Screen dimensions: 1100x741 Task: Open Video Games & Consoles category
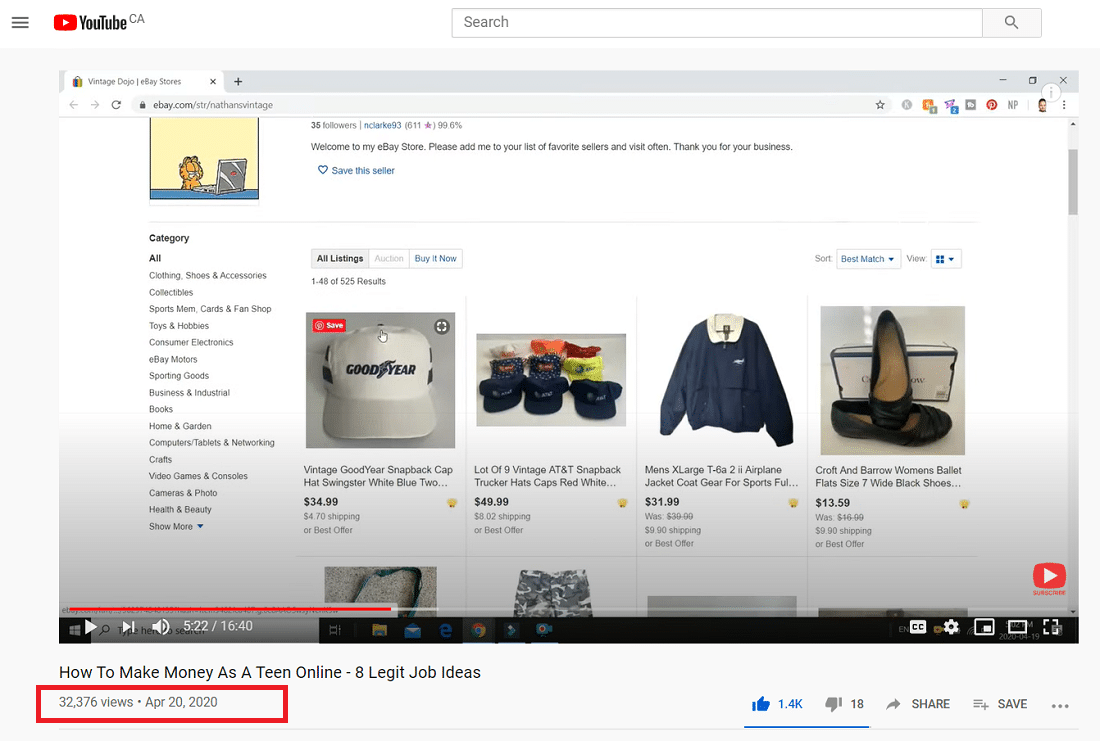click(198, 476)
